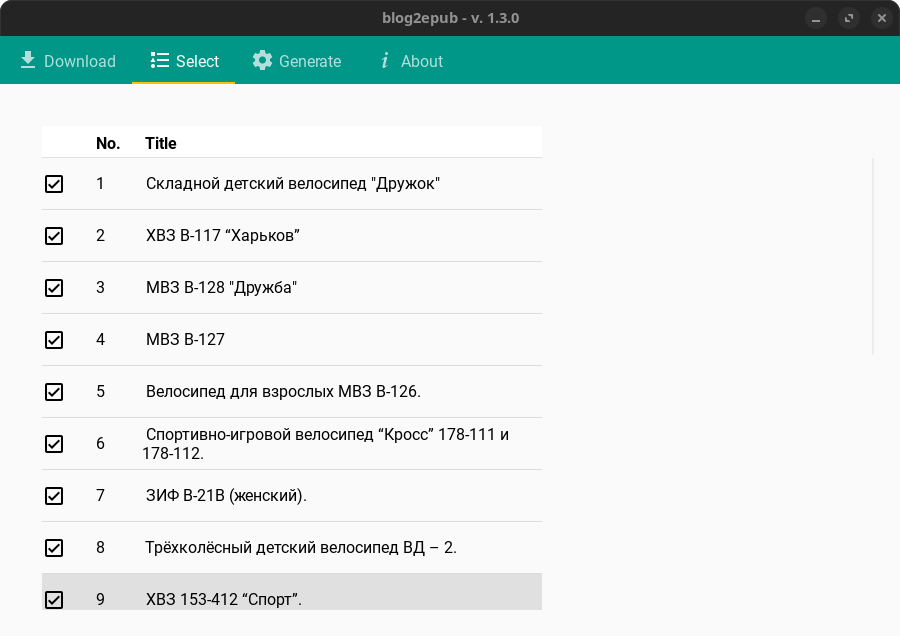
Task: Select the row titled МВЗ В-127
Action: (185, 340)
